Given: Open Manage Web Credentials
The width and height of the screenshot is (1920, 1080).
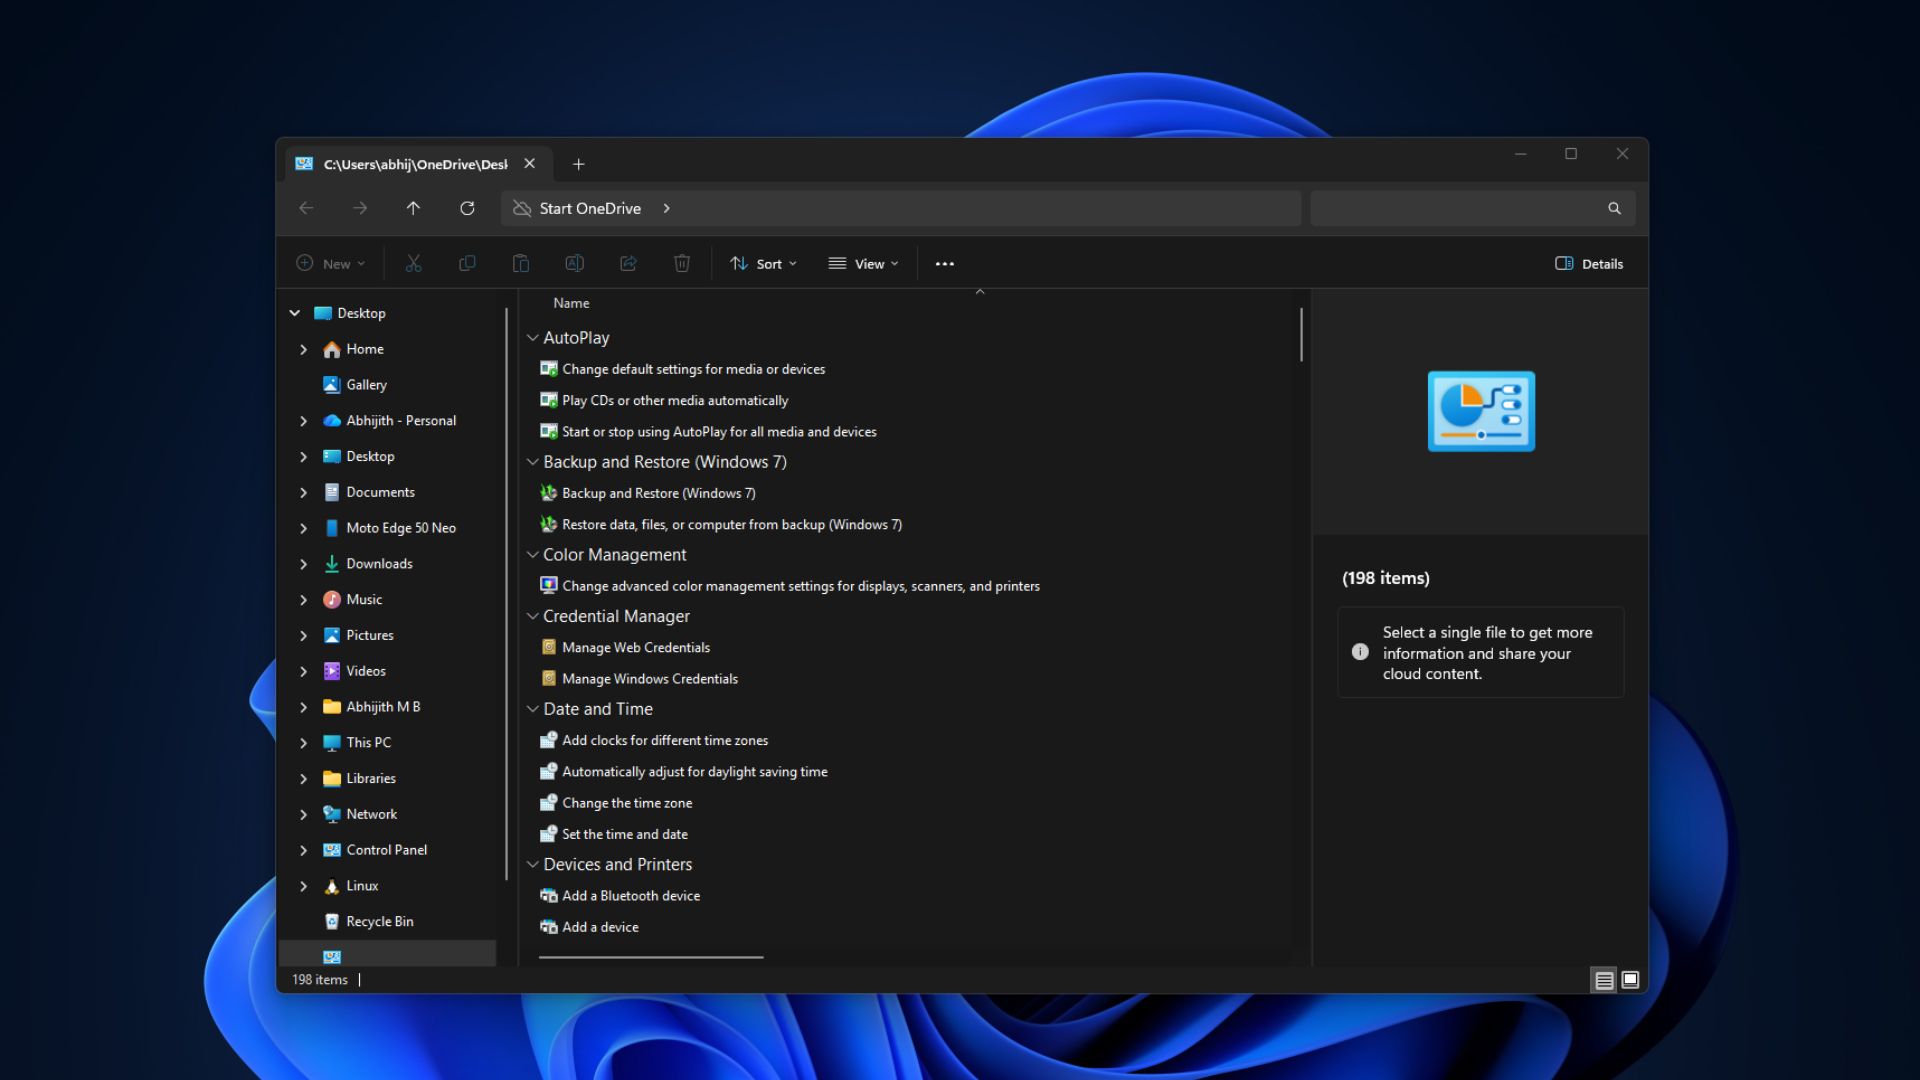Looking at the screenshot, I should point(636,648).
